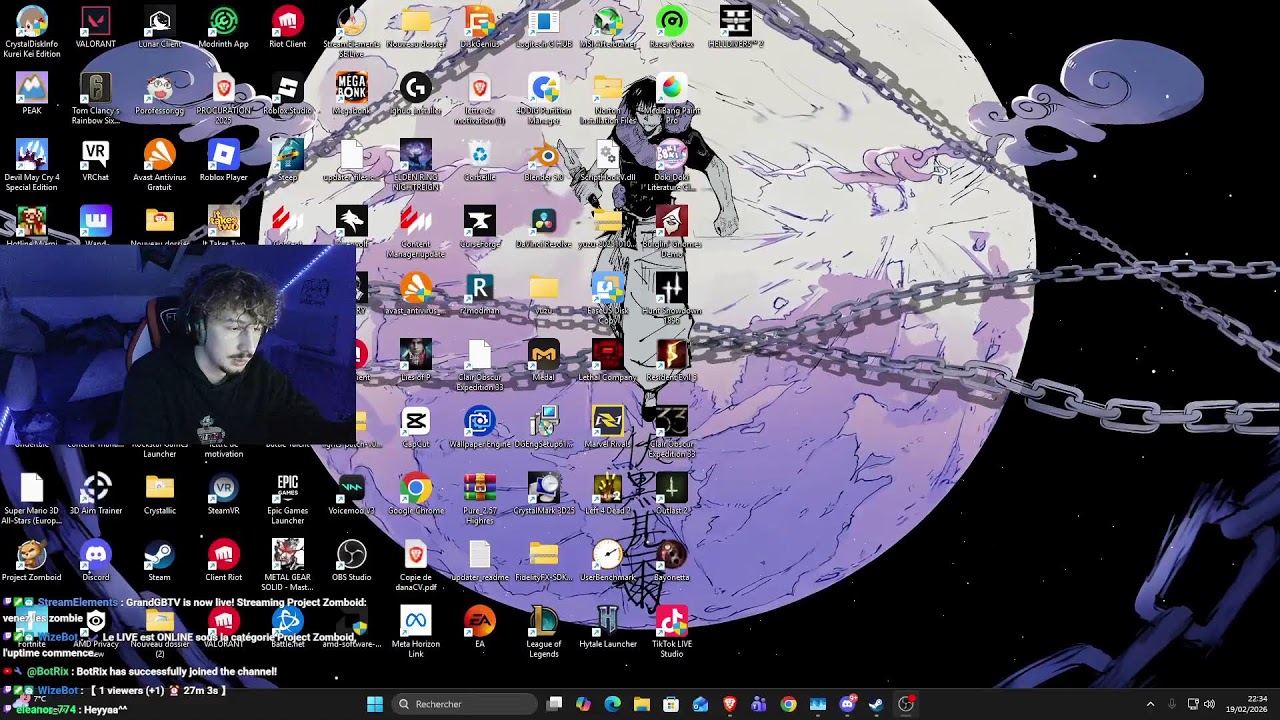This screenshot has width=1280, height=720.
Task: Select the Roblox Player shortcut
Action: [224, 161]
